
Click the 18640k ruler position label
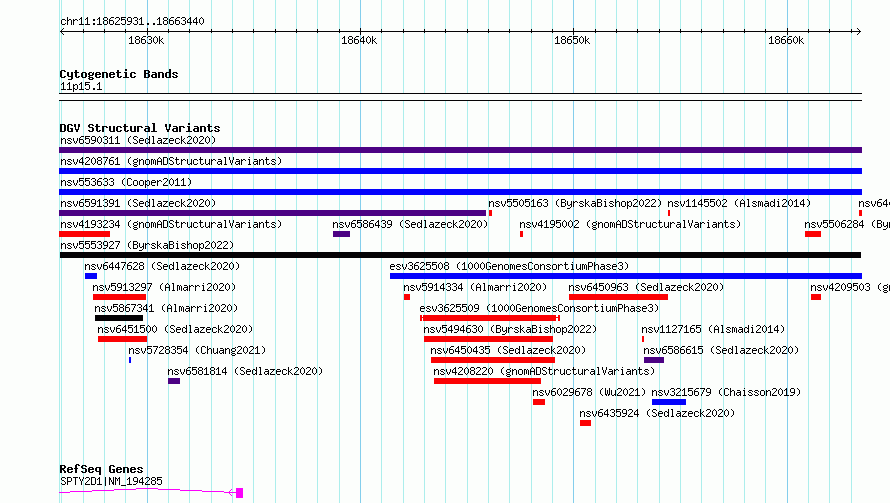click(359, 40)
